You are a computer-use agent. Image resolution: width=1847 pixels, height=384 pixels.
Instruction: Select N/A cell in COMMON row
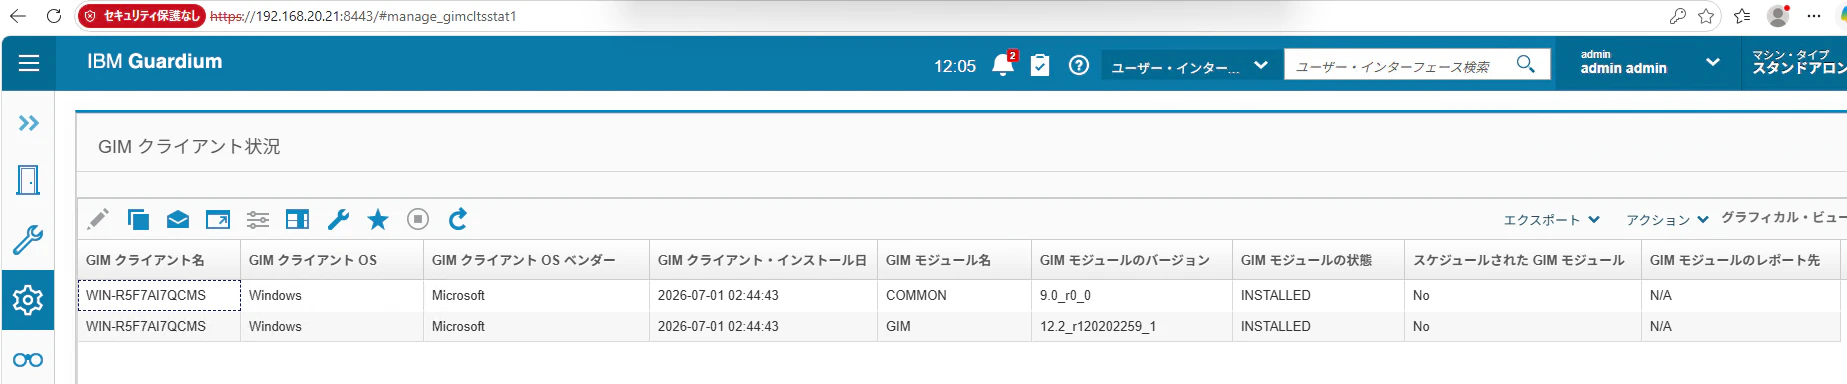pos(1741,295)
